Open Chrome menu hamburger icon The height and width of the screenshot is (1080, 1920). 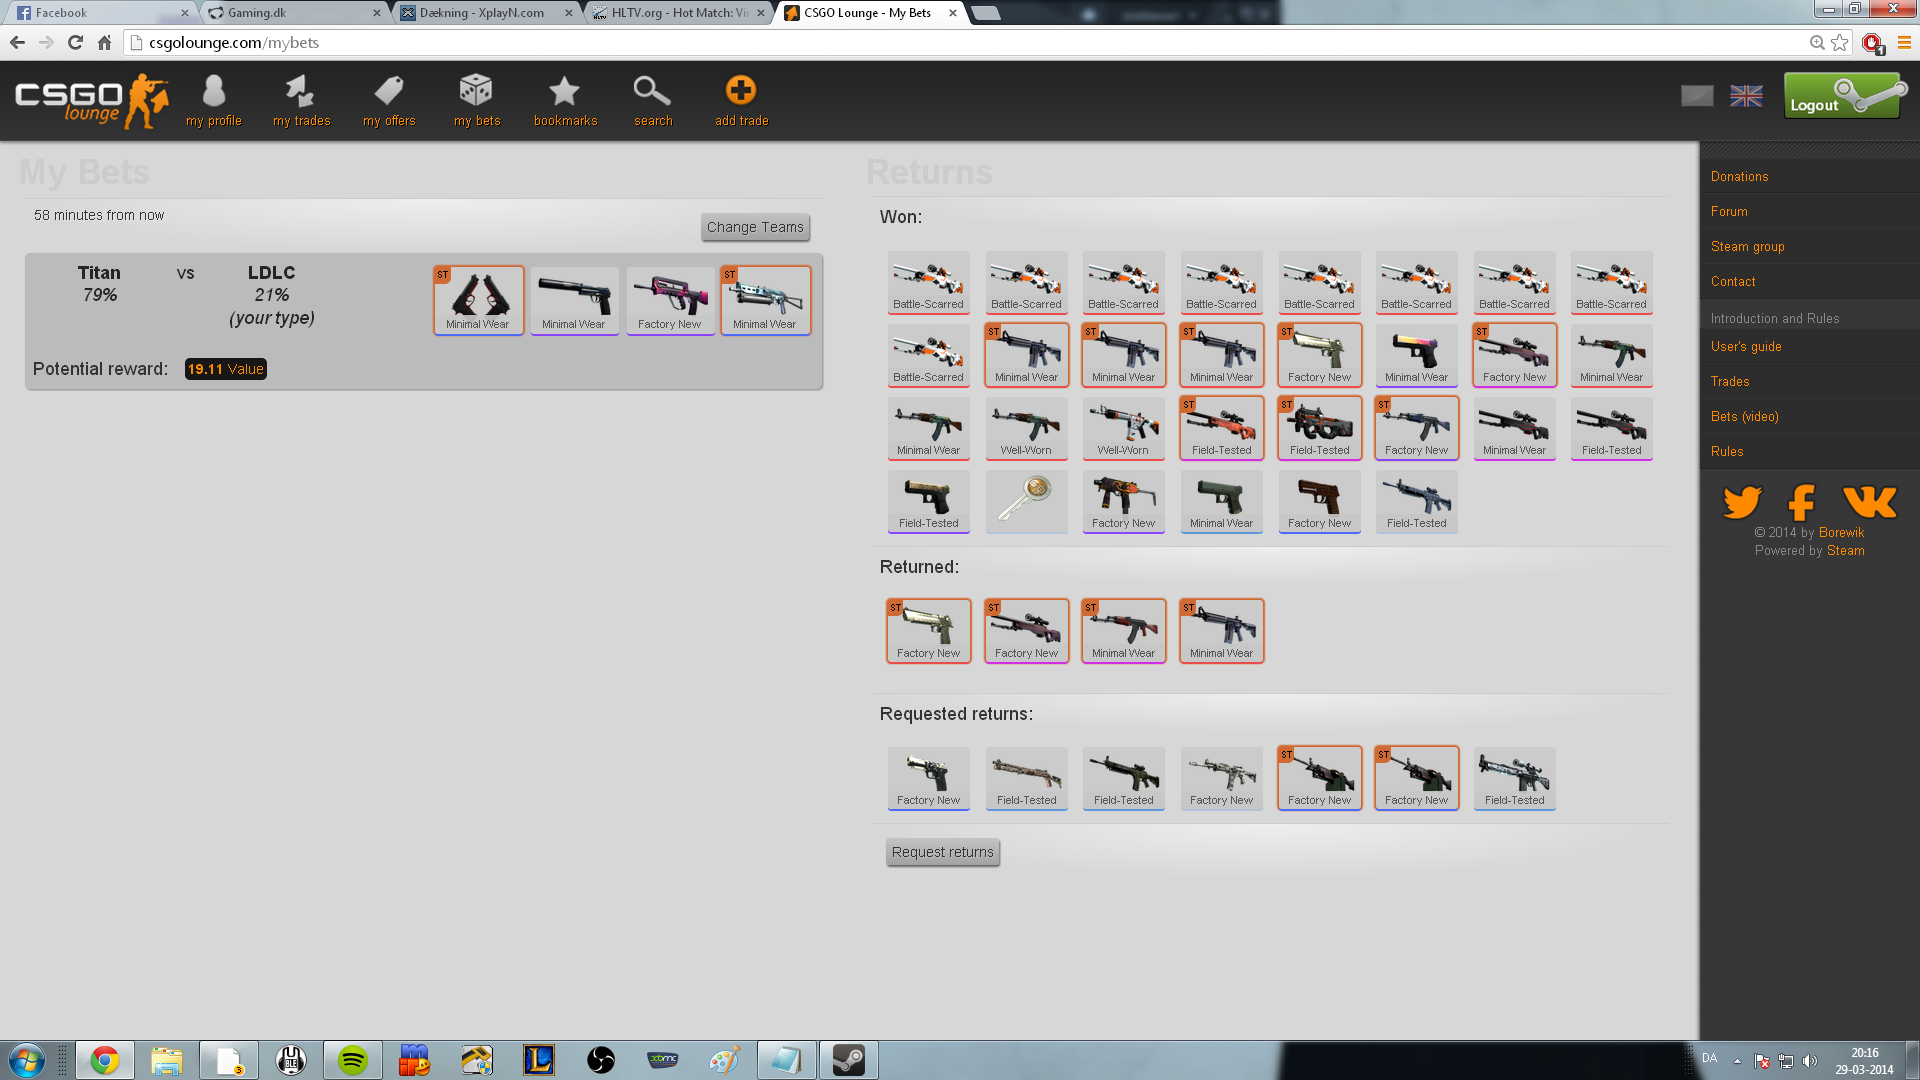[1904, 42]
